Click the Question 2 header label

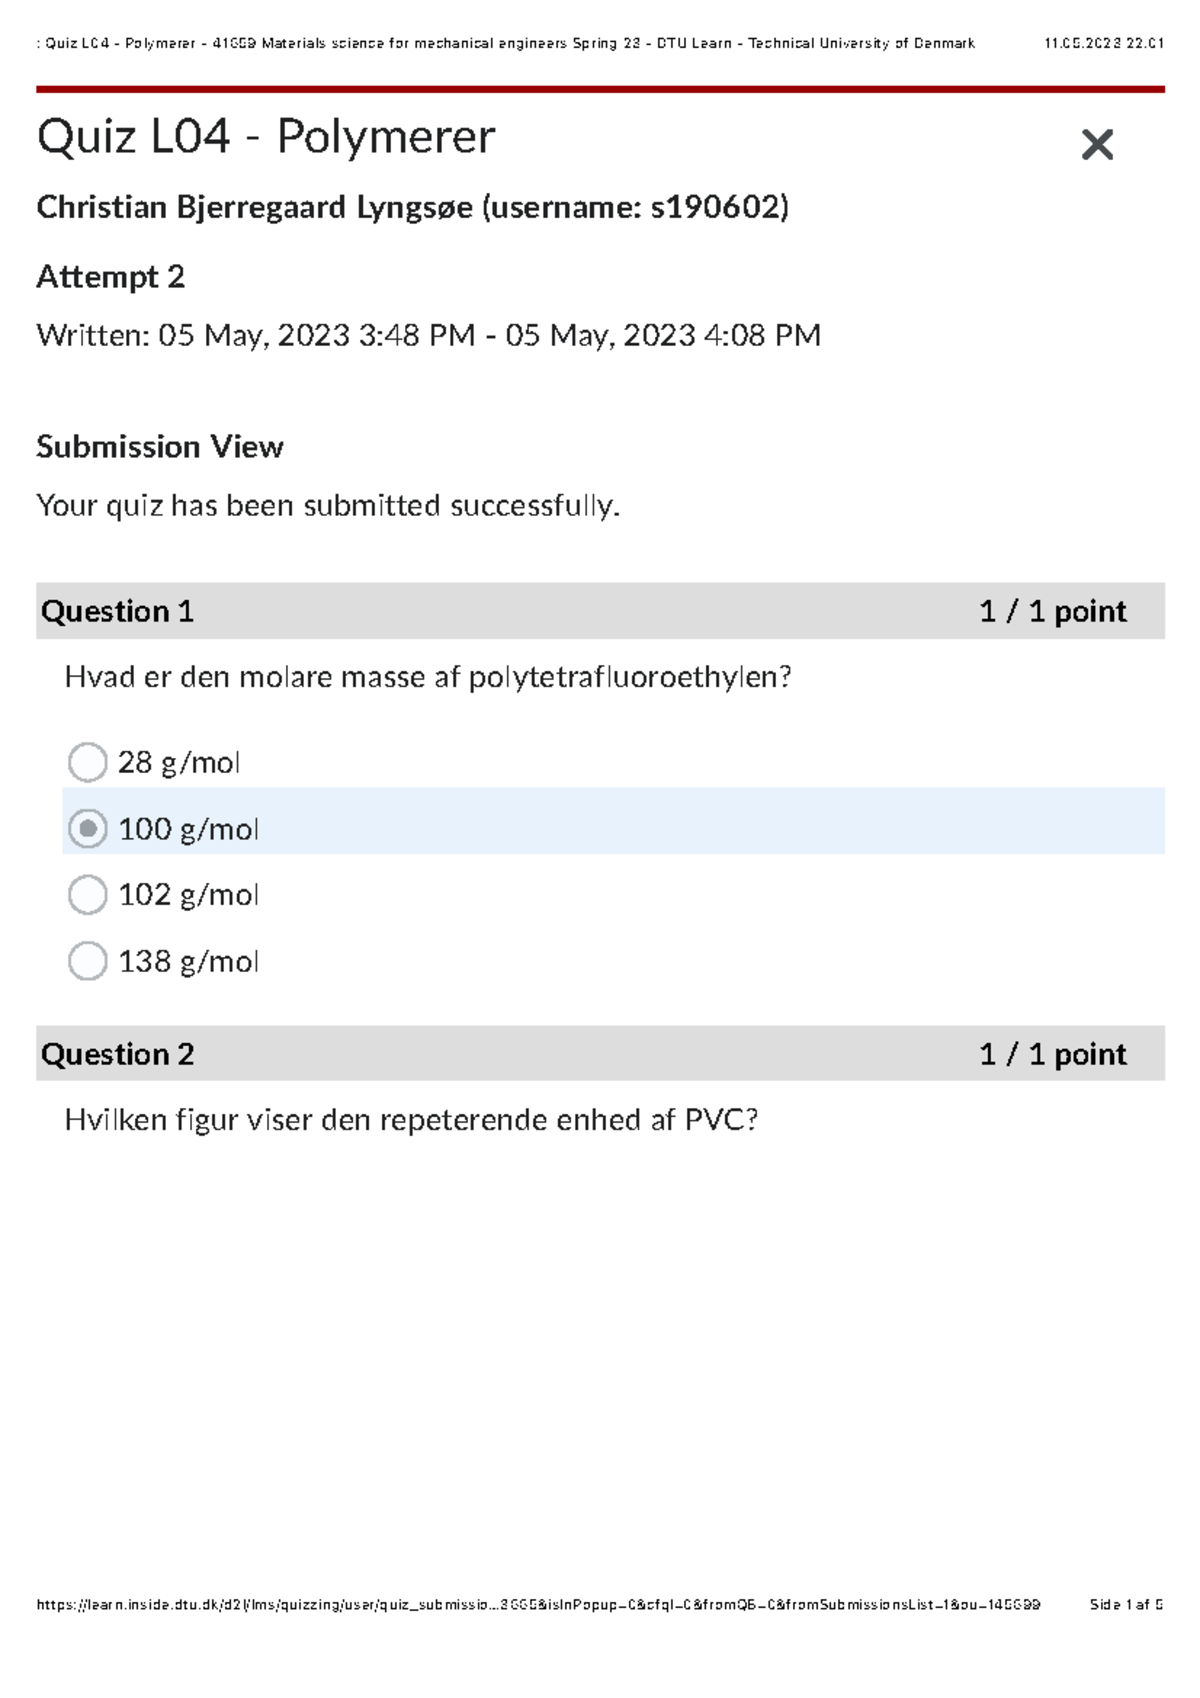(117, 1054)
